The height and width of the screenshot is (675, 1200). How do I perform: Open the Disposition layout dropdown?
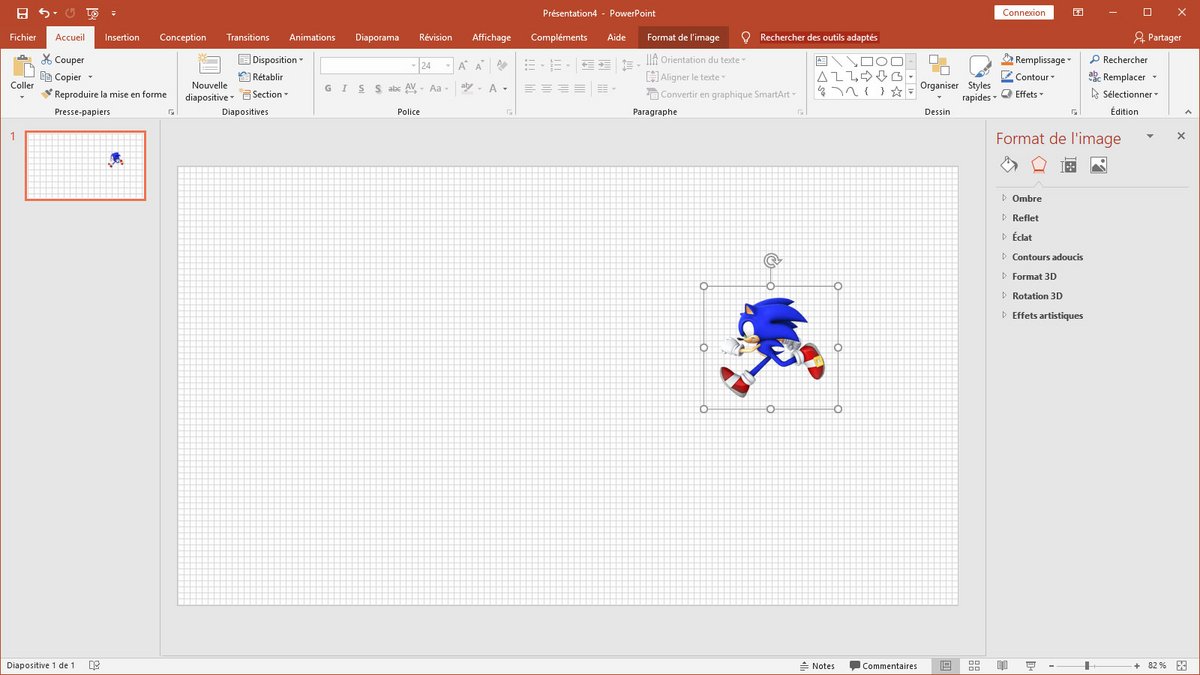click(x=271, y=60)
